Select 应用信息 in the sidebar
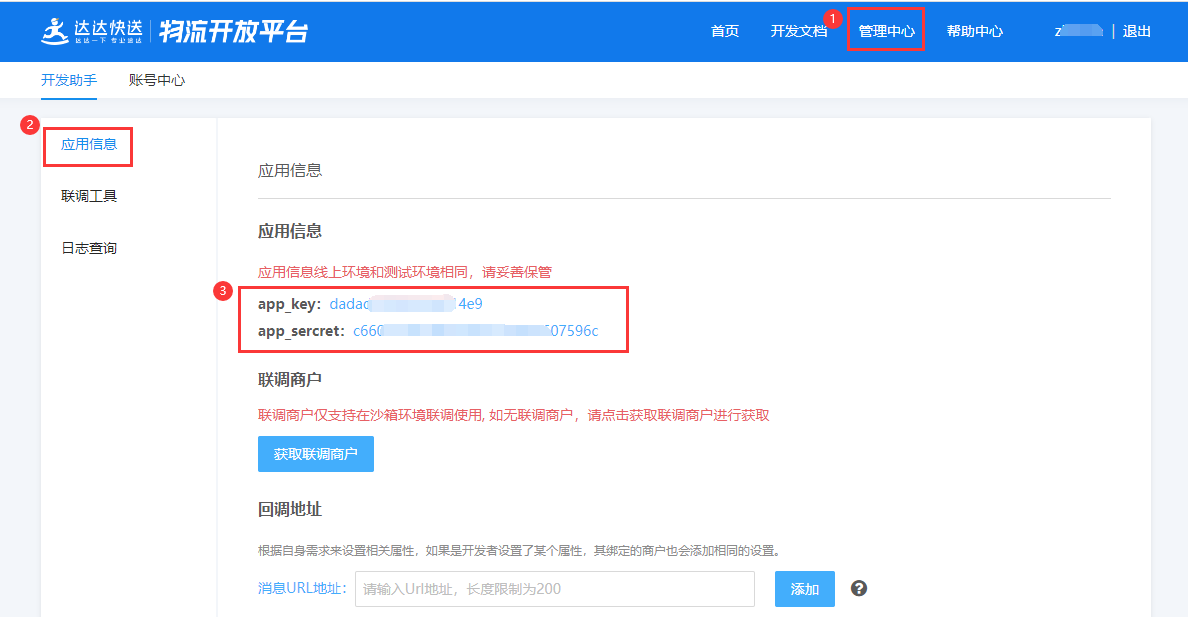The image size is (1188, 617). click(x=89, y=144)
